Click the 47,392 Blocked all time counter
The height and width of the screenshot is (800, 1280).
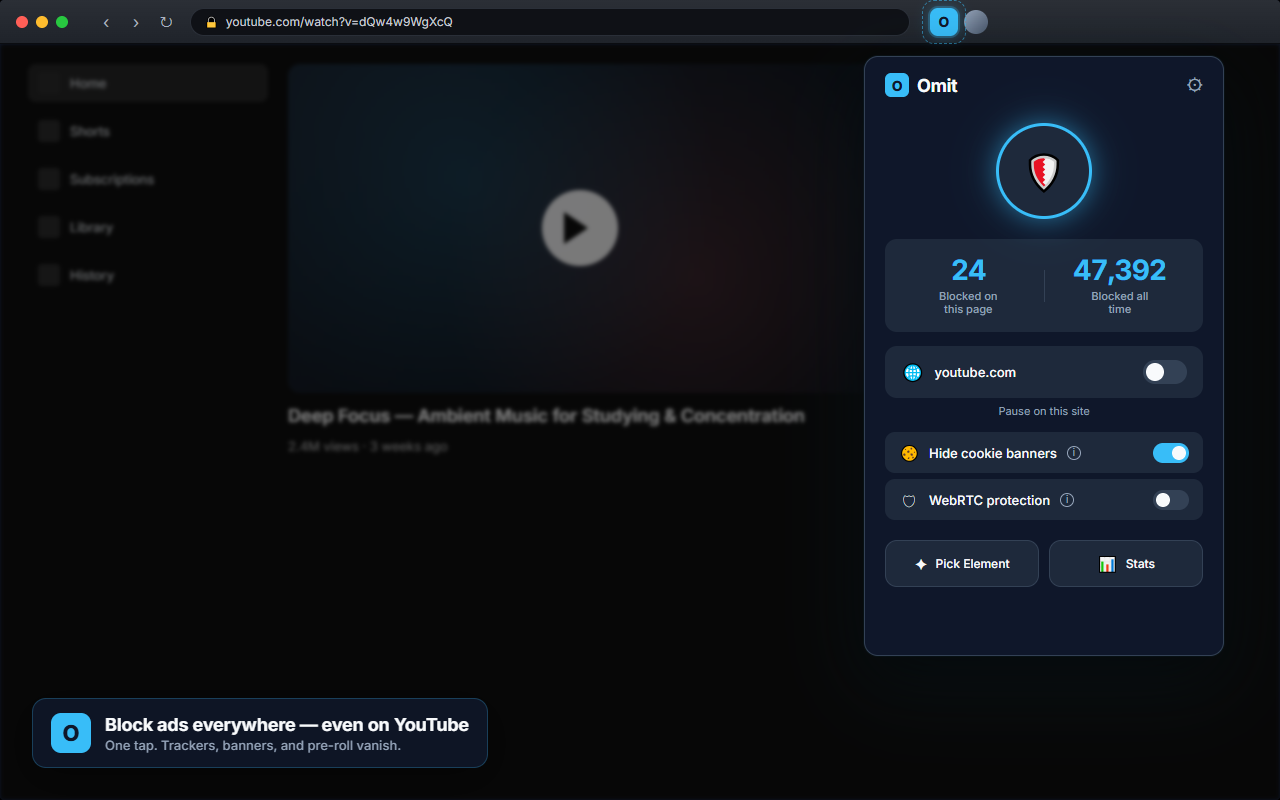click(1120, 285)
